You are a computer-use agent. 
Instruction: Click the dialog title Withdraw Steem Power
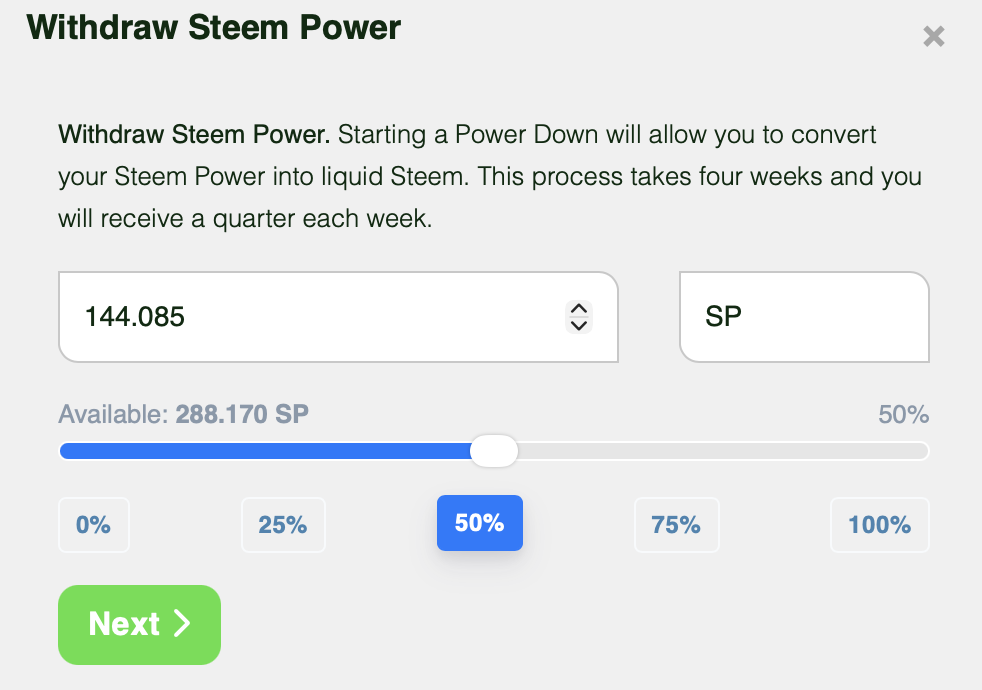214,27
